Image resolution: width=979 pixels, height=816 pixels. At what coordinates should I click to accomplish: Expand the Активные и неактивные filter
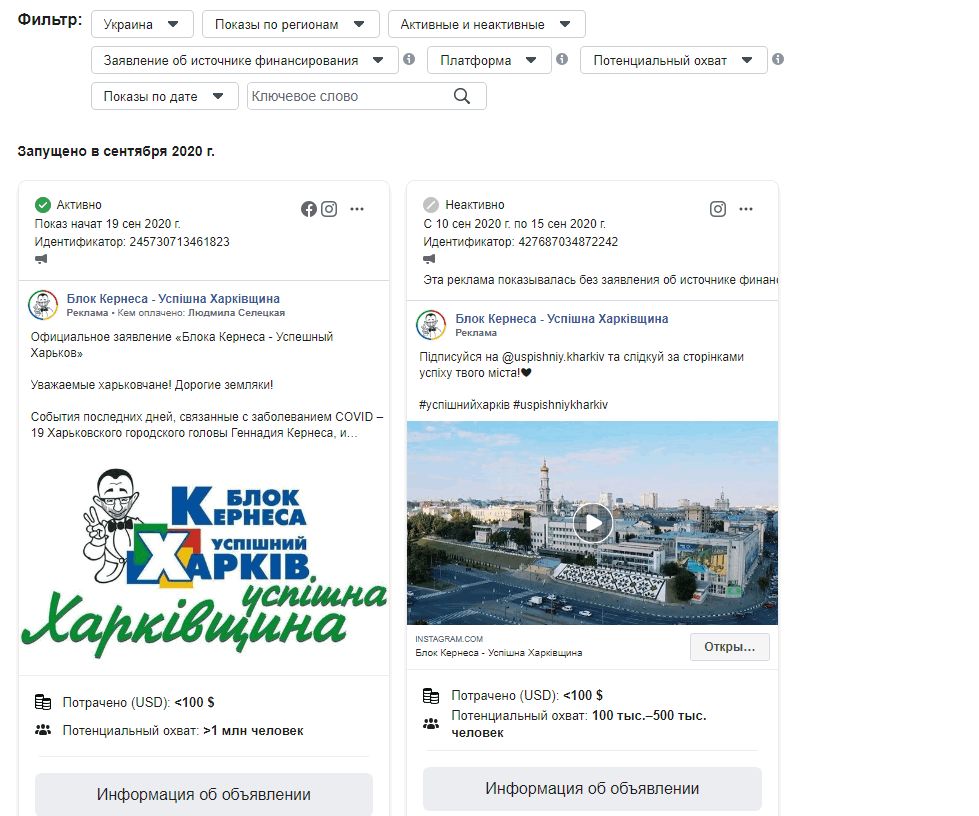(486, 24)
